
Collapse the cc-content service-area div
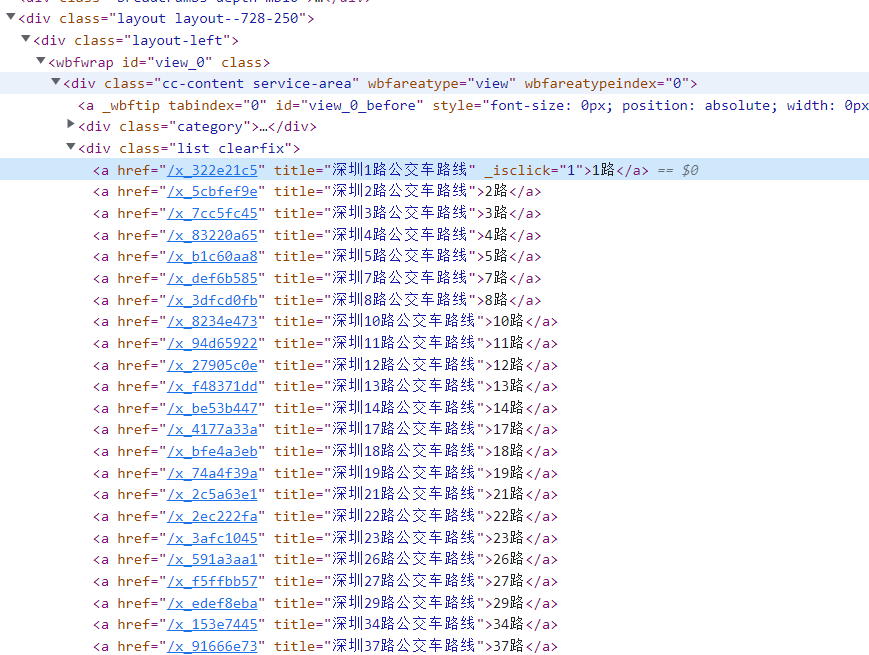pyautogui.click(x=55, y=82)
